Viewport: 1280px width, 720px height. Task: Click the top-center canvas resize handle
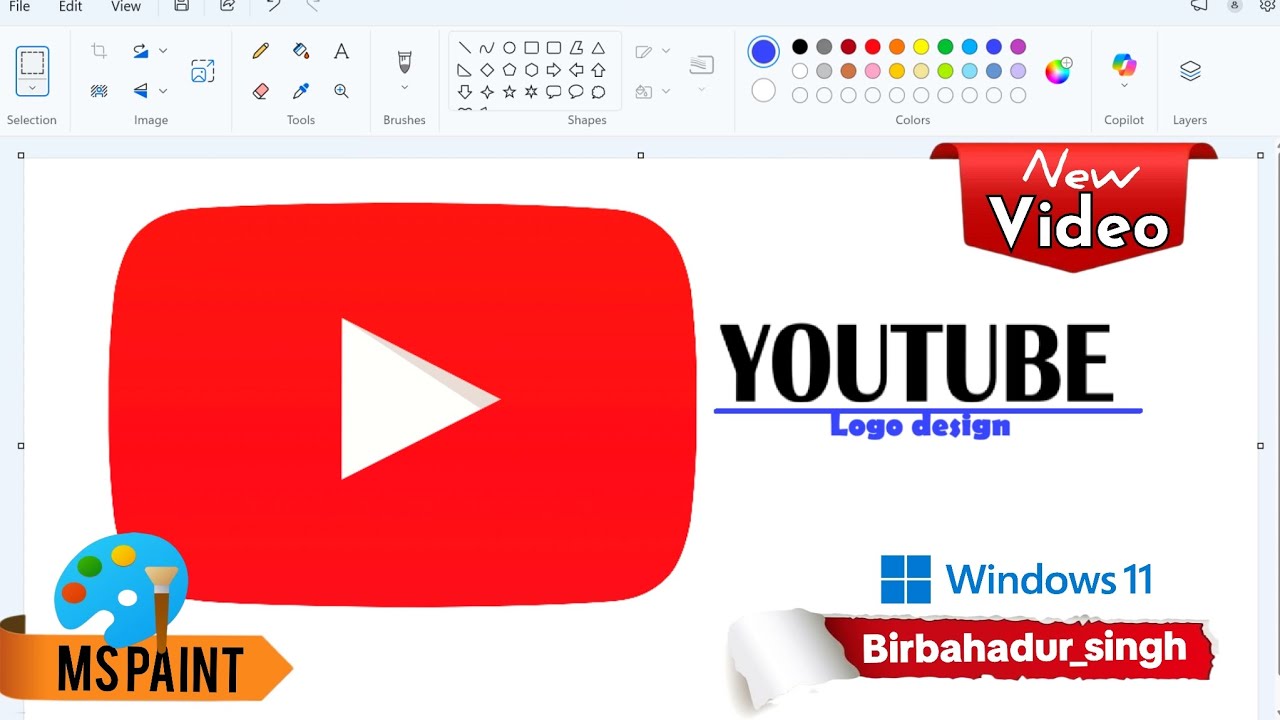point(641,156)
